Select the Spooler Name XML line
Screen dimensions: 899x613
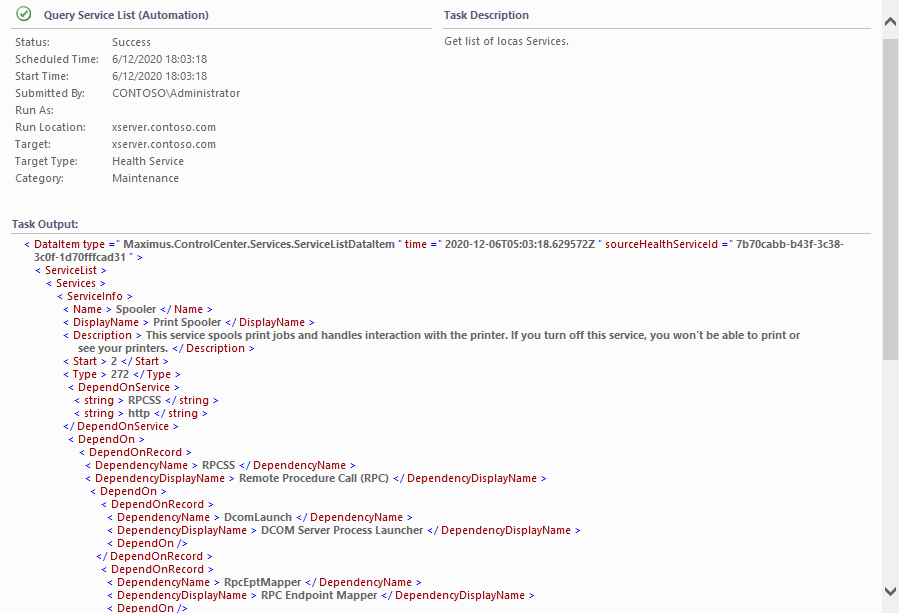click(138, 310)
